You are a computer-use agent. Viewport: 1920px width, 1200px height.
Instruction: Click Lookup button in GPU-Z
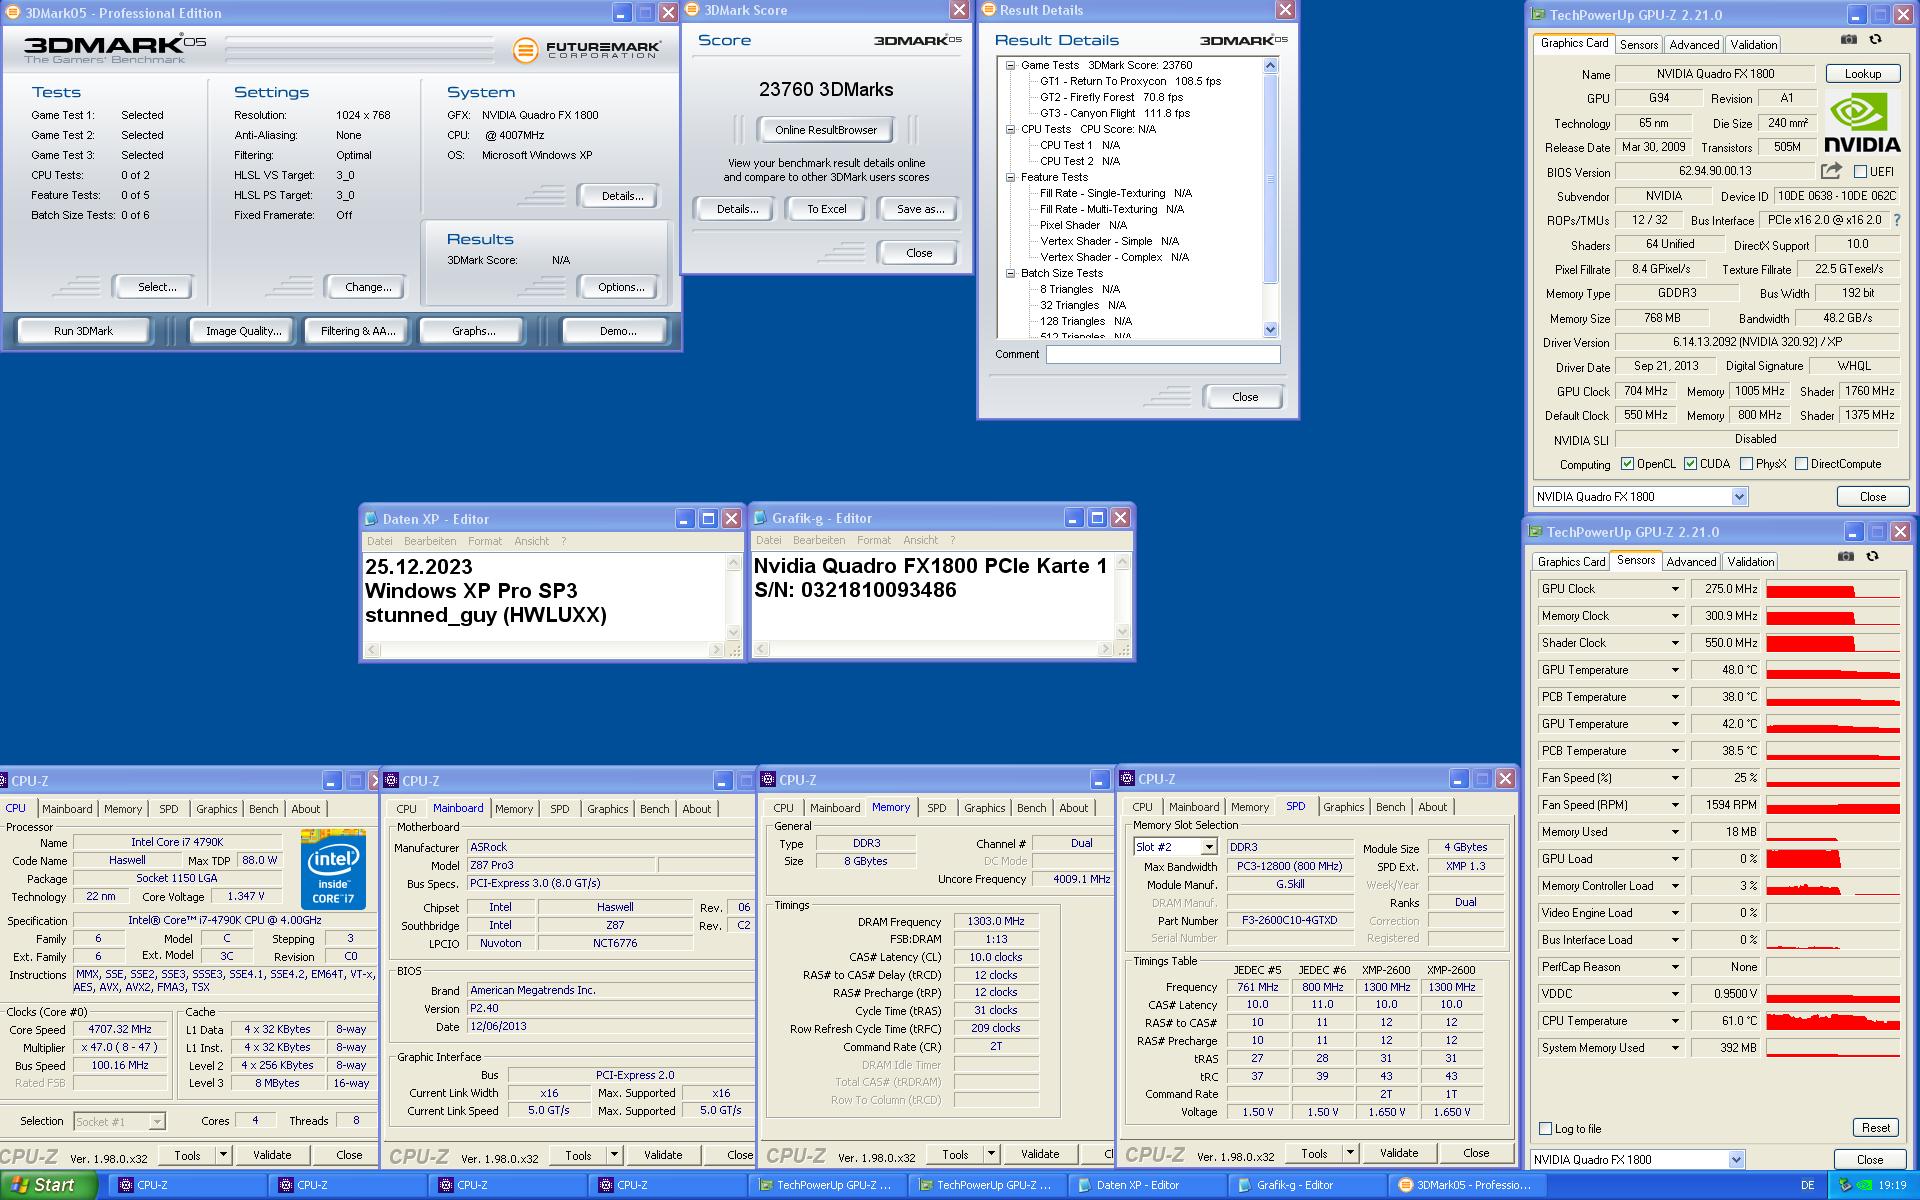click(1862, 74)
